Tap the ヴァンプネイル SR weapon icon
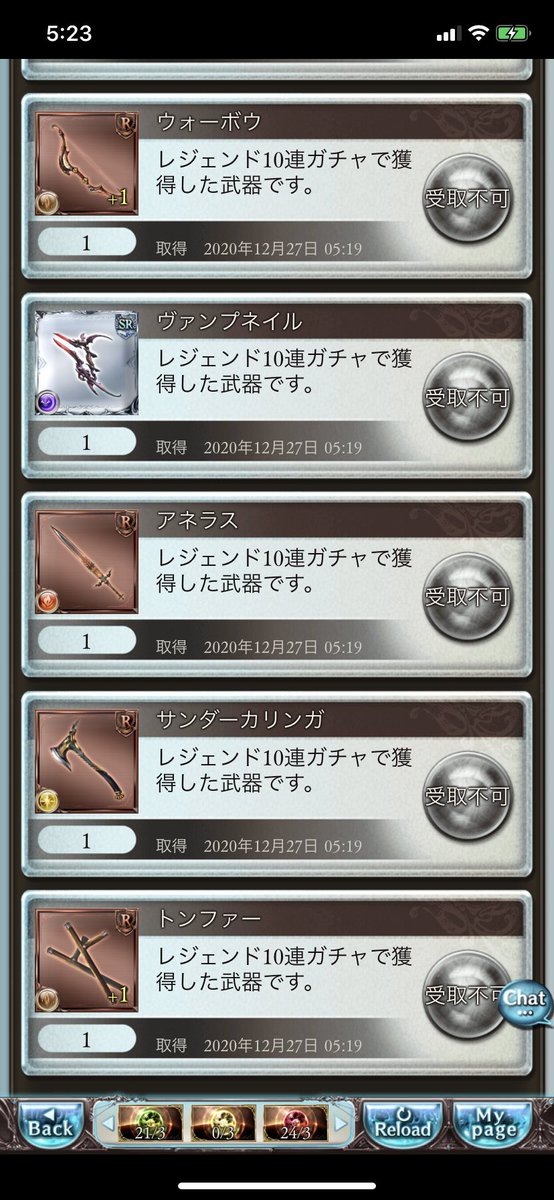 (87, 362)
